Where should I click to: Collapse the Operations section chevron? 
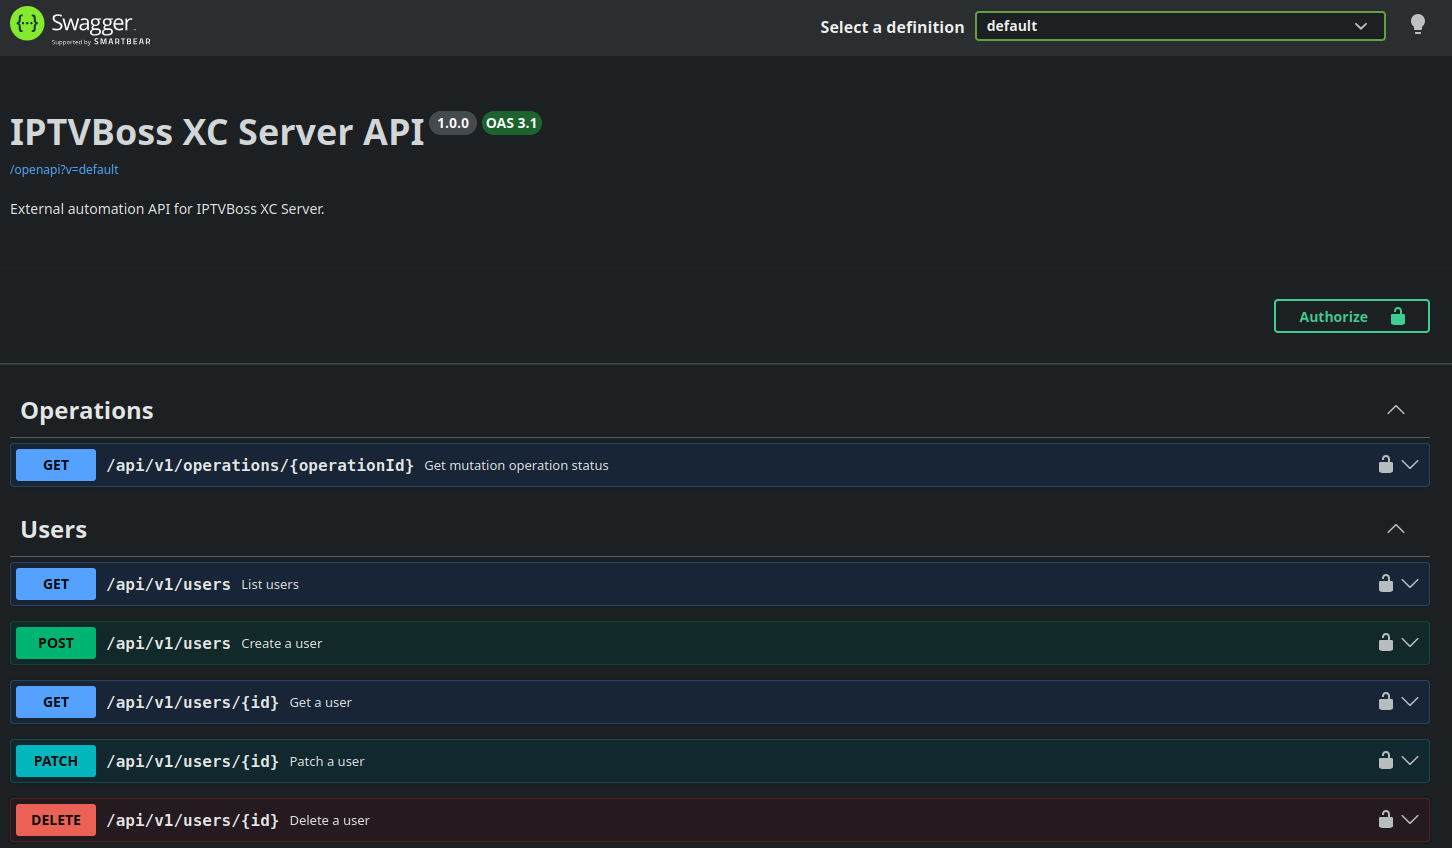1396,410
